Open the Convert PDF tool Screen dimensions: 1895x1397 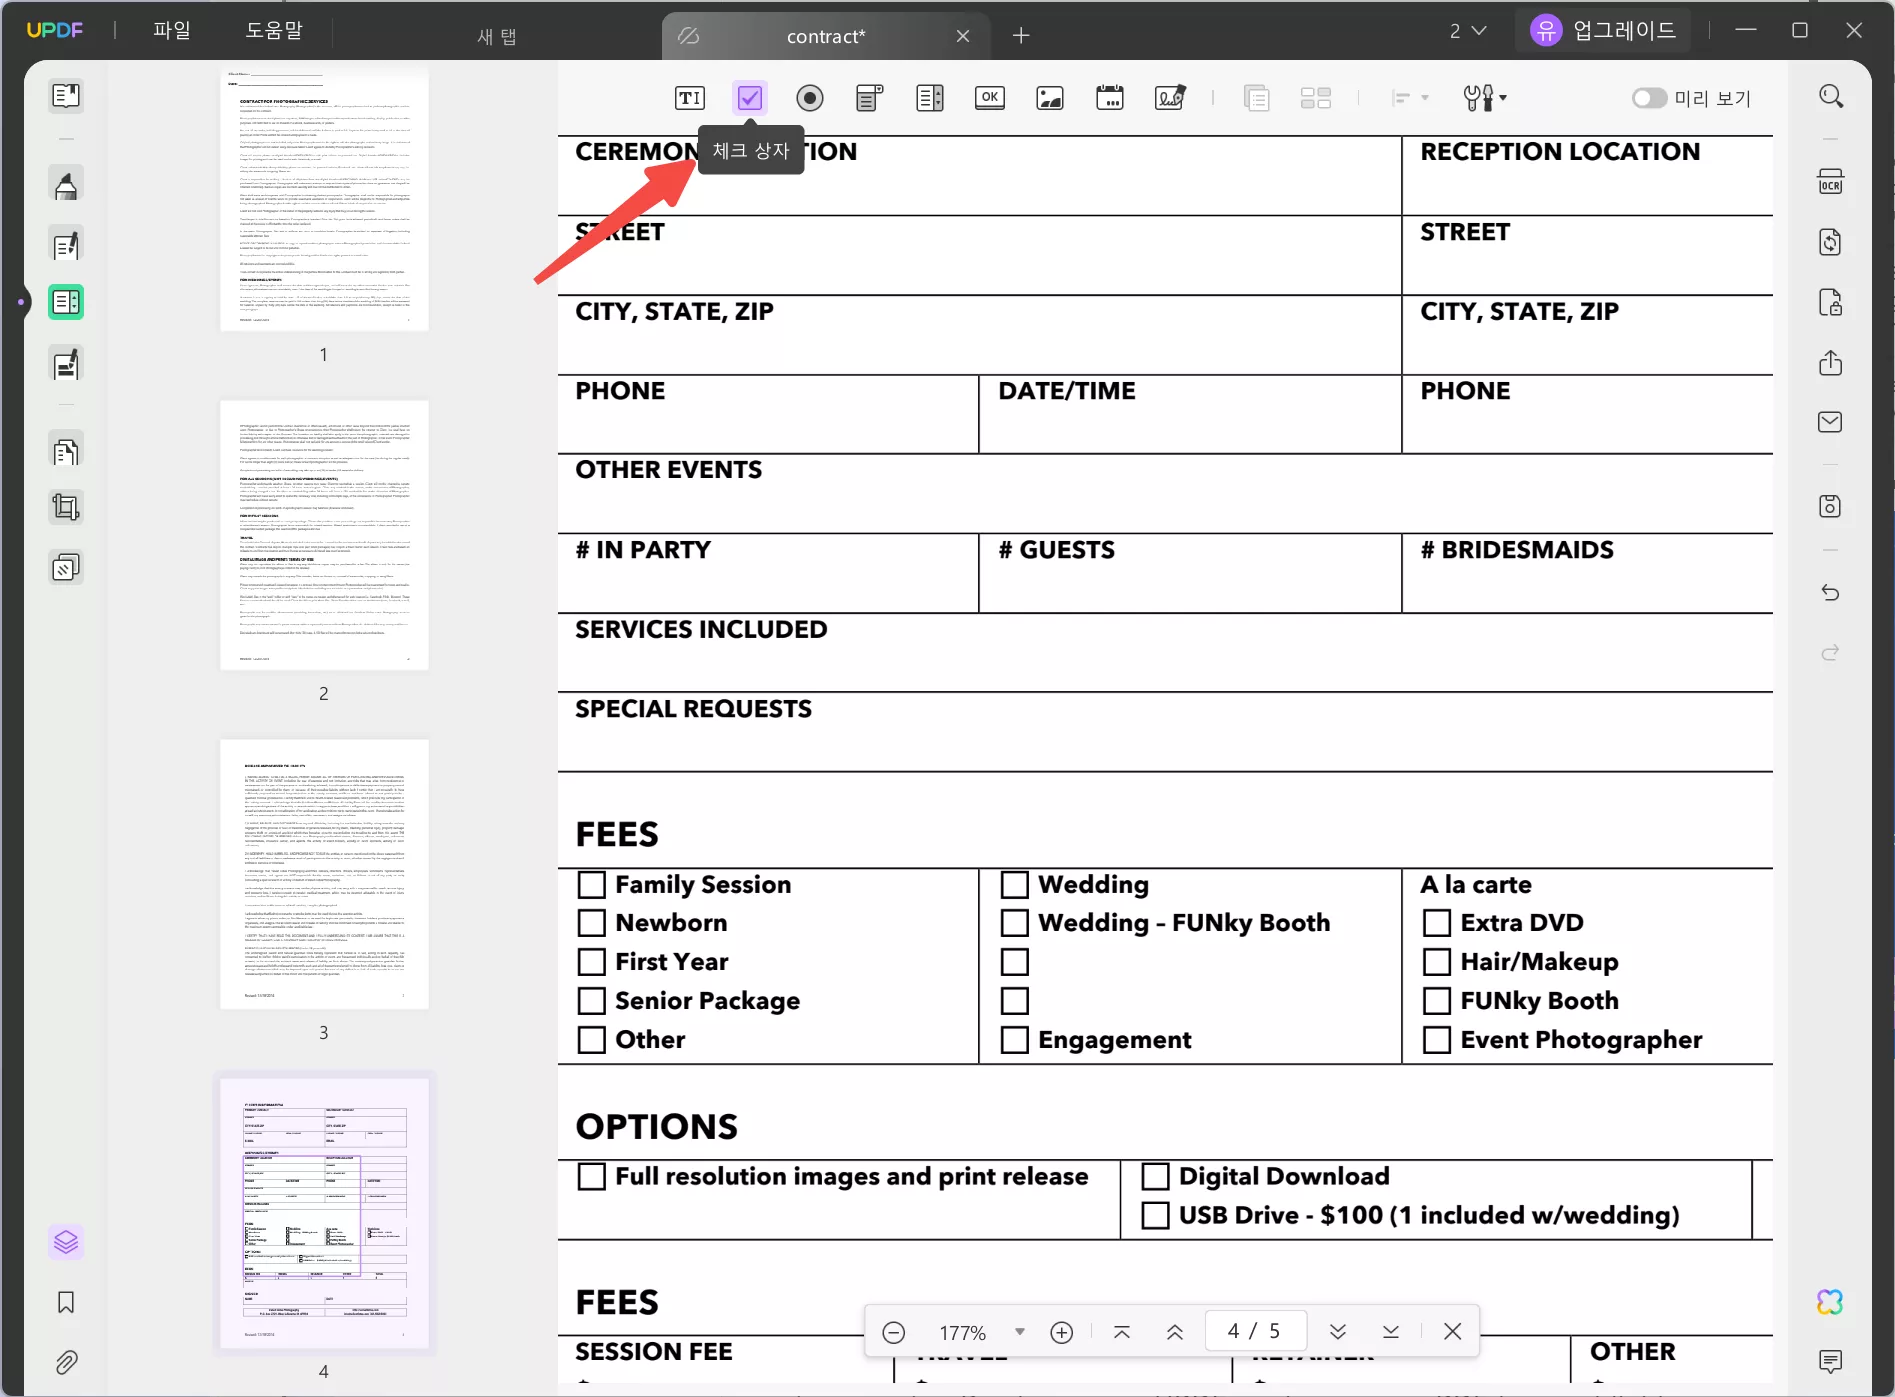click(x=1831, y=242)
